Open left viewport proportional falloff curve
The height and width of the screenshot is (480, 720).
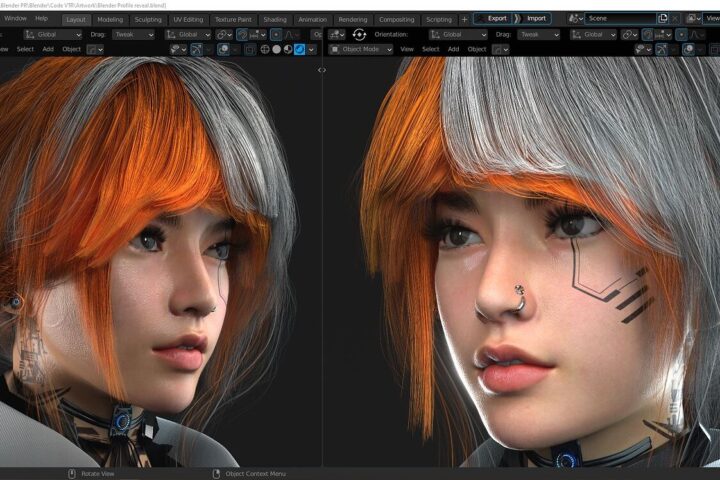291,34
